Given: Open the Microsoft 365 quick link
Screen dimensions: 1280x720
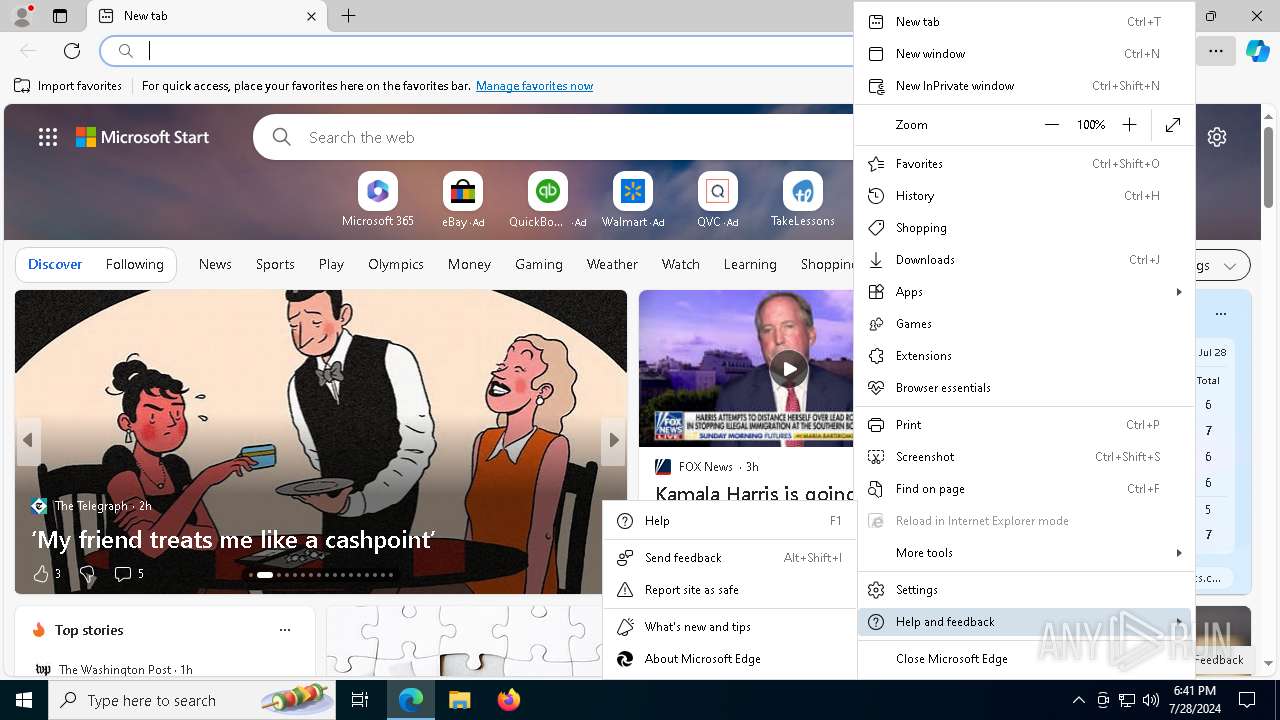Looking at the screenshot, I should 378,200.
